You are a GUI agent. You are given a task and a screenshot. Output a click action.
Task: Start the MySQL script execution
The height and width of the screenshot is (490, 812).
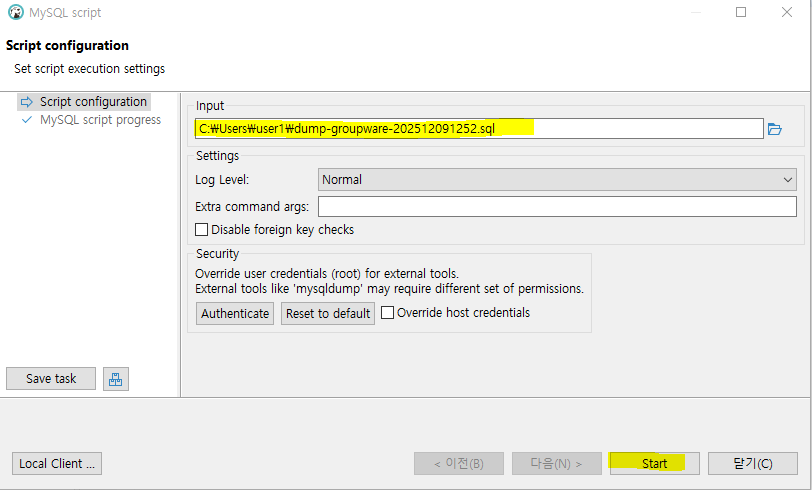(654, 463)
